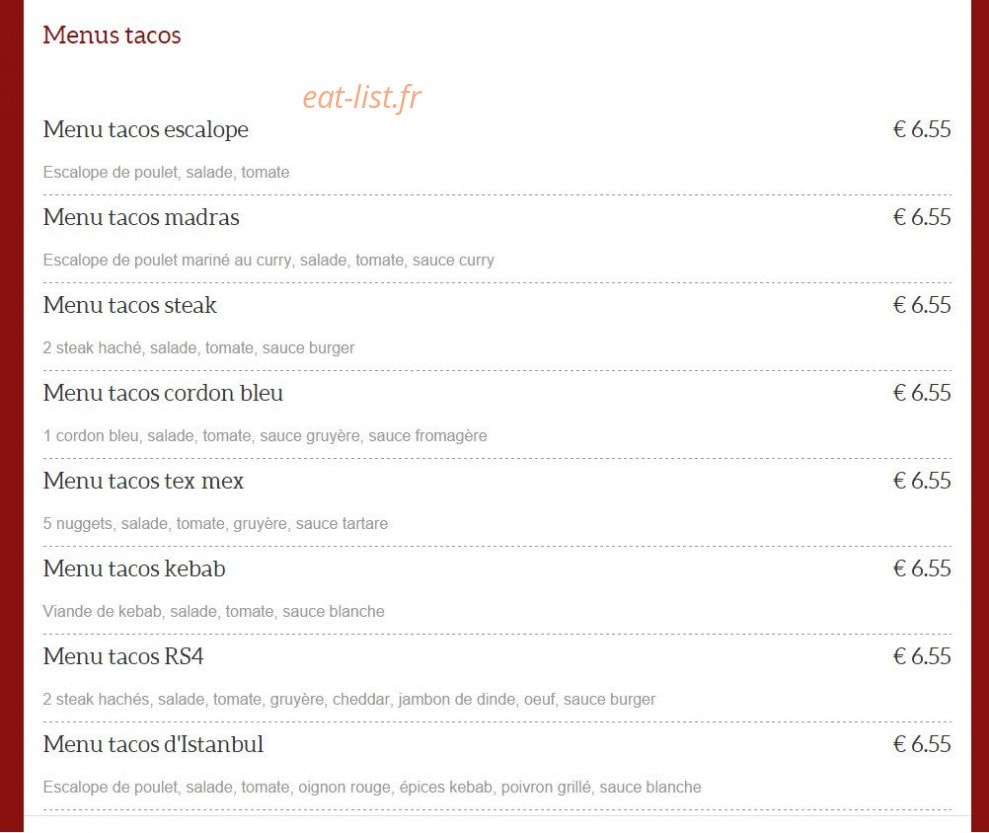Select the Menu tacos escalope item

tap(146, 129)
